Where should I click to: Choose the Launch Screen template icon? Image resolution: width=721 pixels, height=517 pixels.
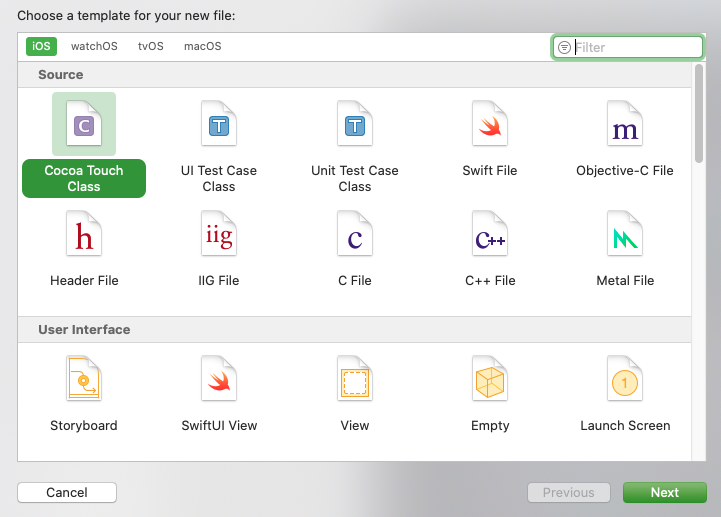[x=625, y=379]
